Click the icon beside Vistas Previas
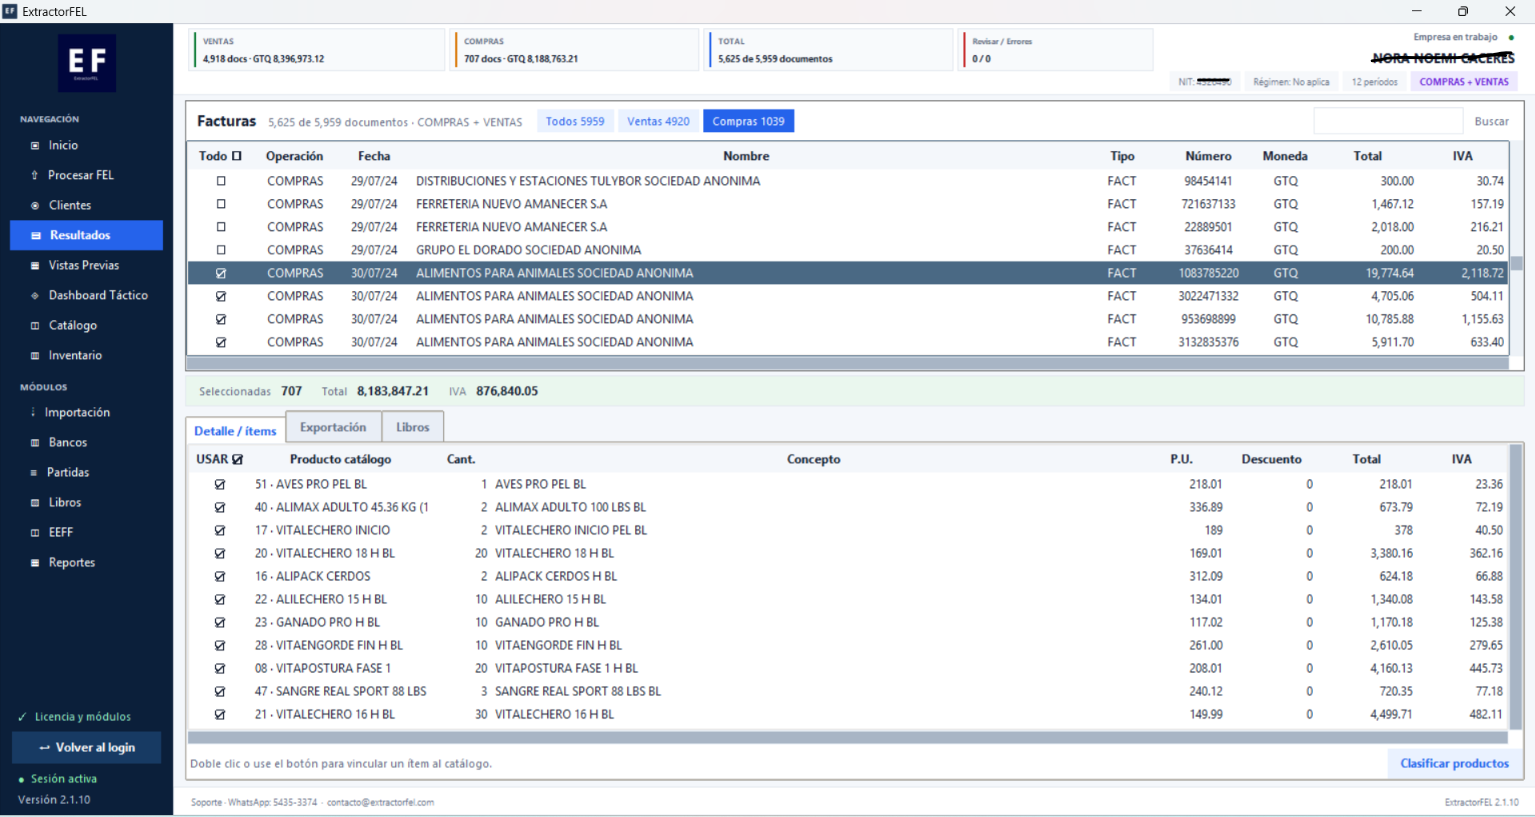 coord(35,266)
